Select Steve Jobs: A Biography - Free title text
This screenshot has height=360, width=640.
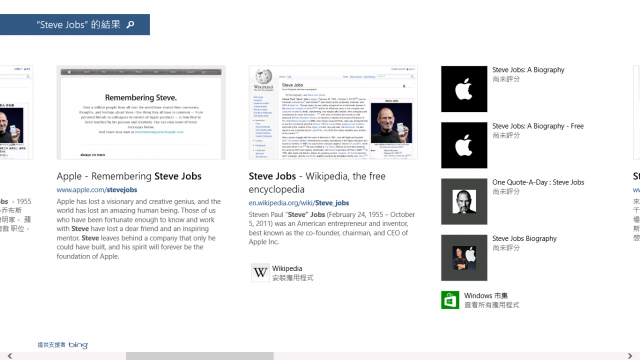[x=538, y=126]
